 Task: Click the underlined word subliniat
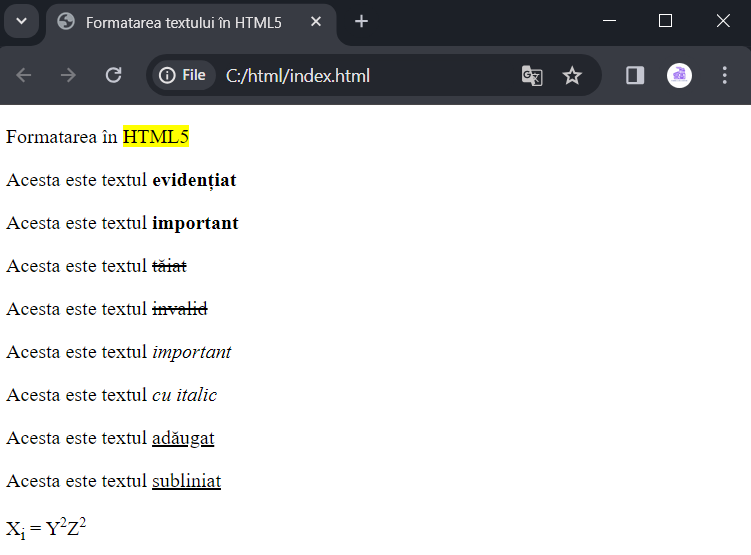pyautogui.click(x=186, y=481)
